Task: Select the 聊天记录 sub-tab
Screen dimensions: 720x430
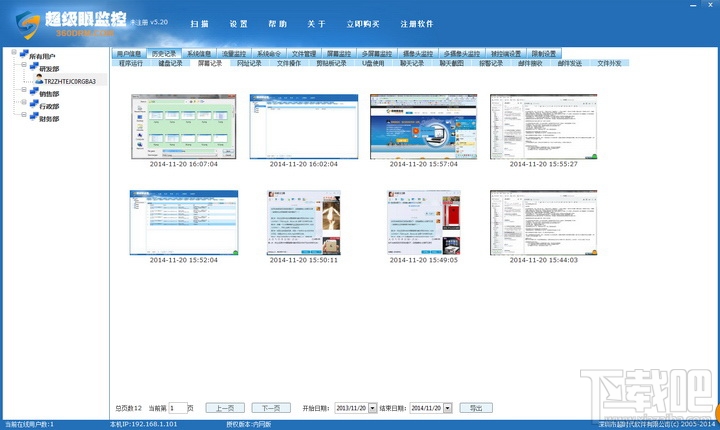Action: (x=412, y=63)
